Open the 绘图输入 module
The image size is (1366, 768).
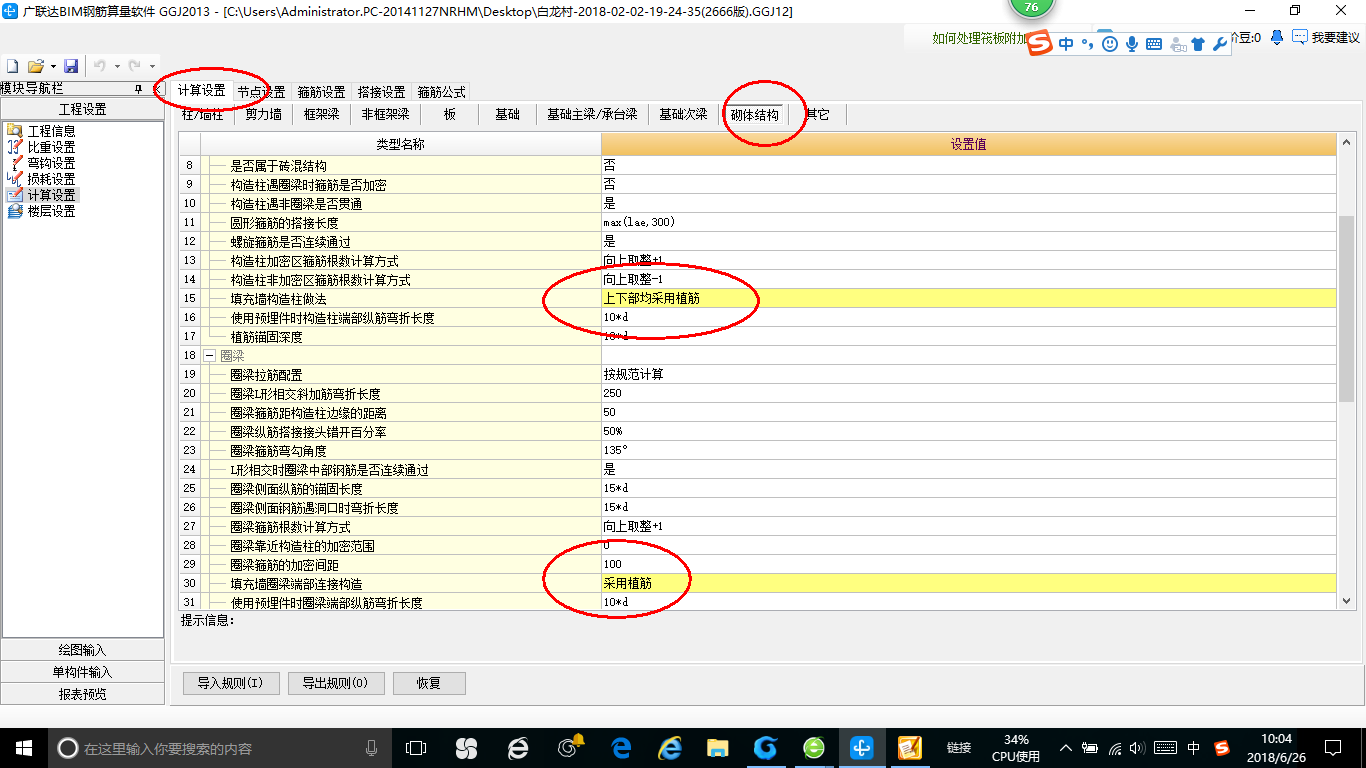click(82, 650)
